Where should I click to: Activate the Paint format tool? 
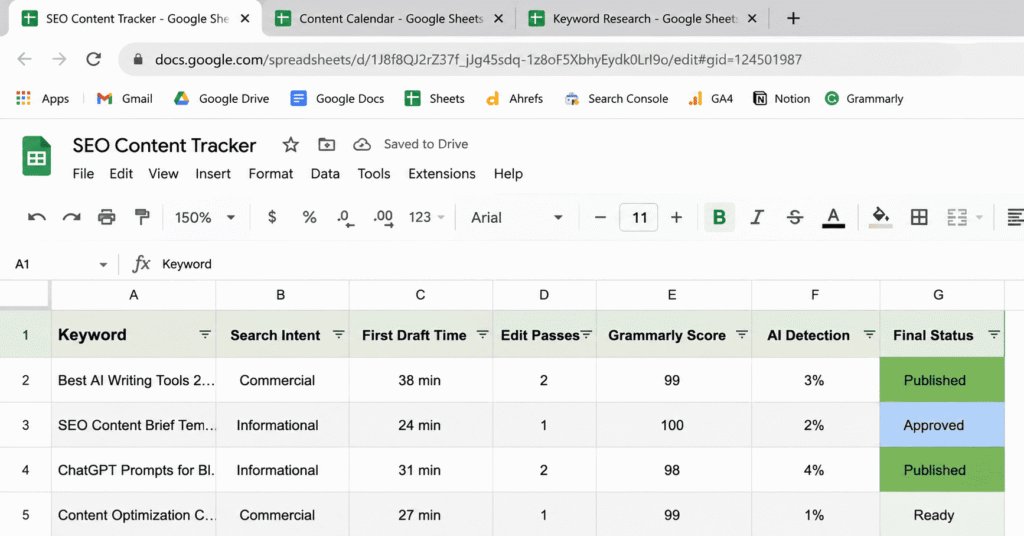(142, 217)
